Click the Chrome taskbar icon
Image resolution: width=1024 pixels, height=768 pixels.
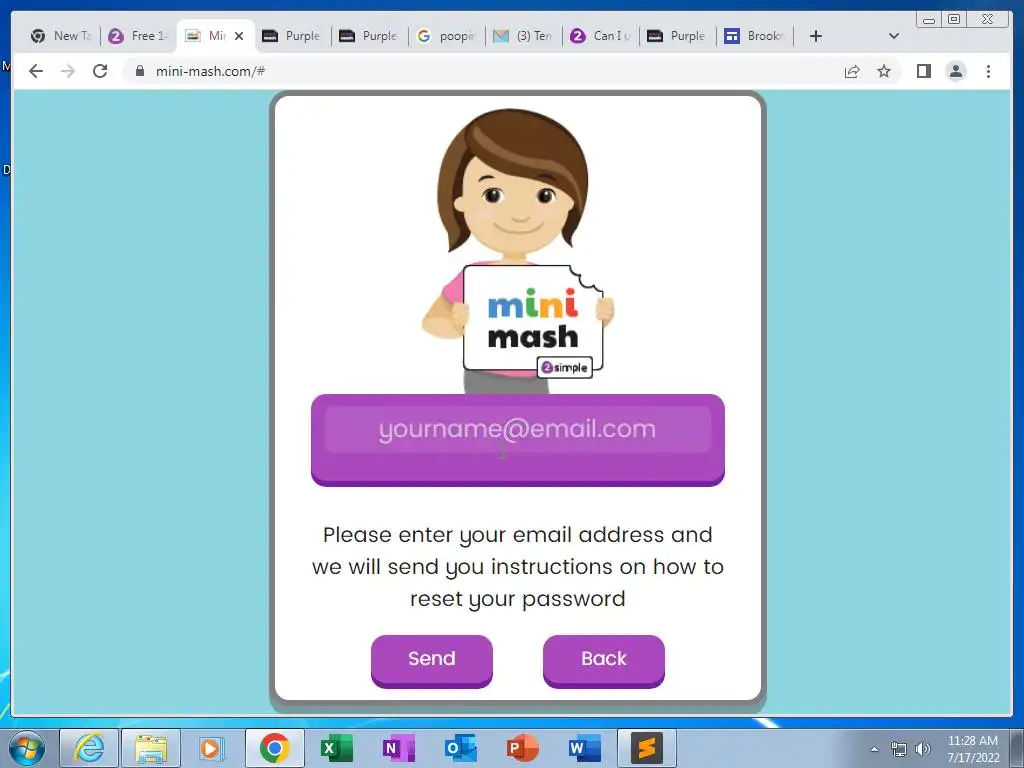click(x=275, y=748)
